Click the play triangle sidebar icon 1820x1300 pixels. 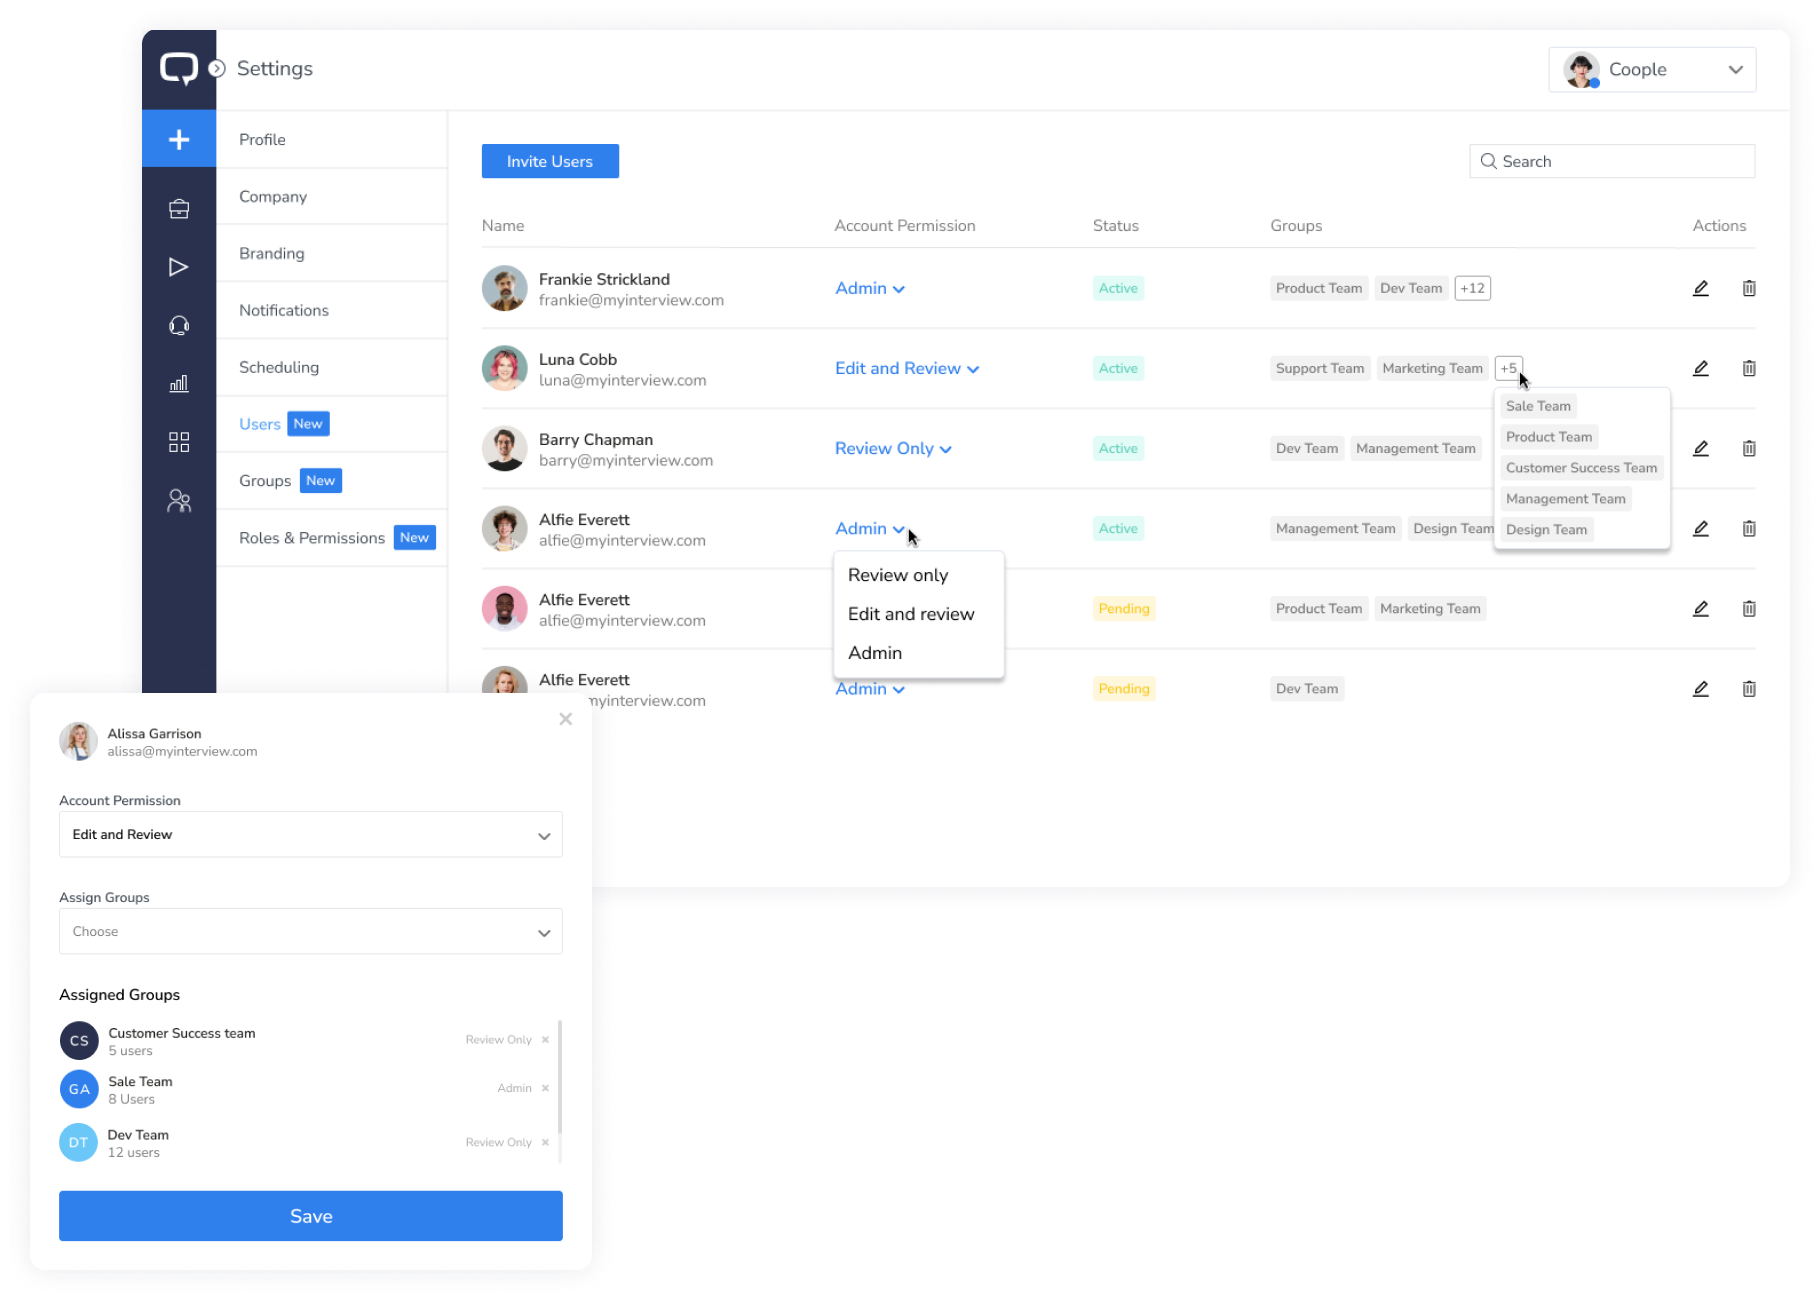[179, 267]
